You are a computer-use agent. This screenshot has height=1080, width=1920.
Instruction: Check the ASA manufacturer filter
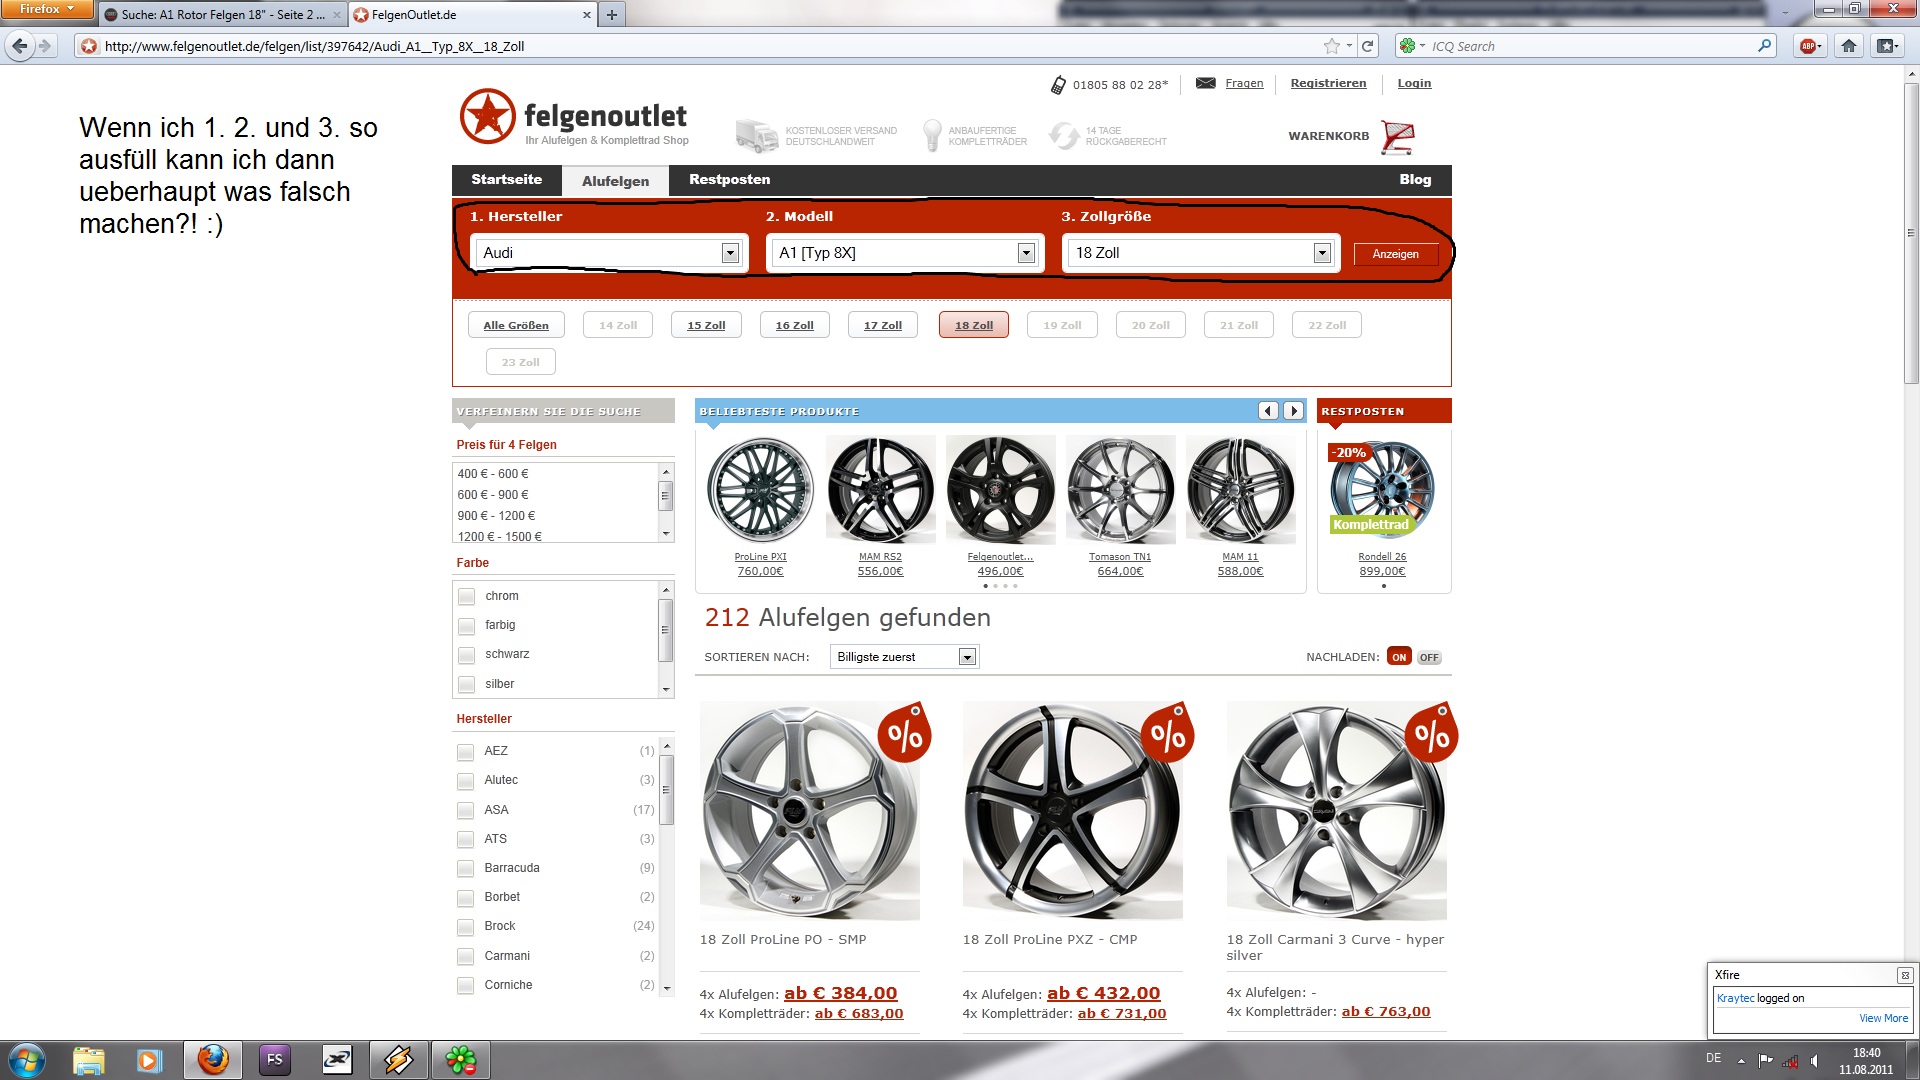pos(465,811)
